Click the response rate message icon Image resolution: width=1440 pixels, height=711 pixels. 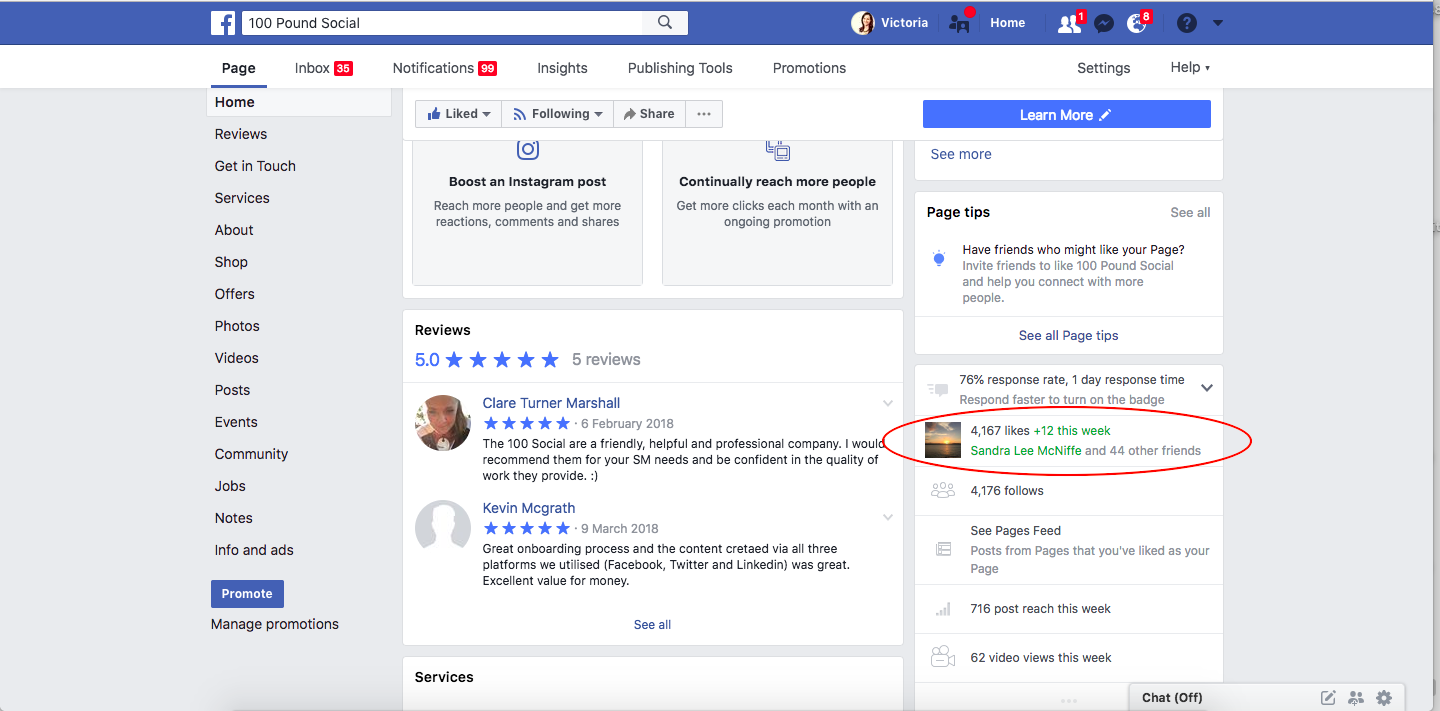938,389
